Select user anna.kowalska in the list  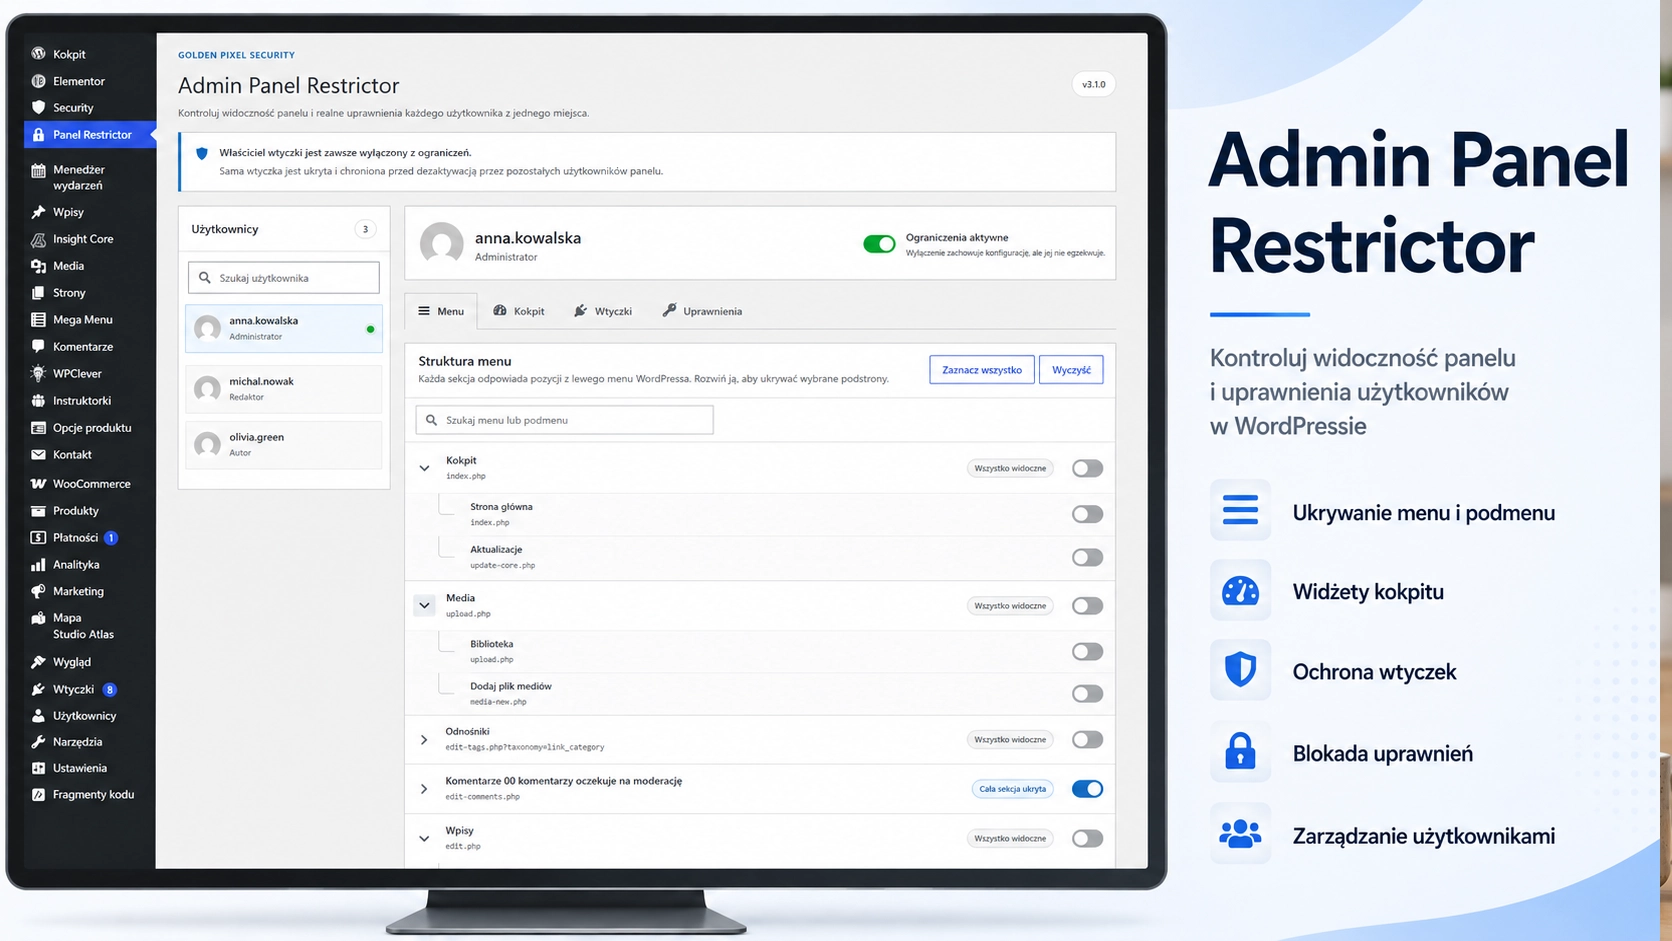[x=284, y=328]
